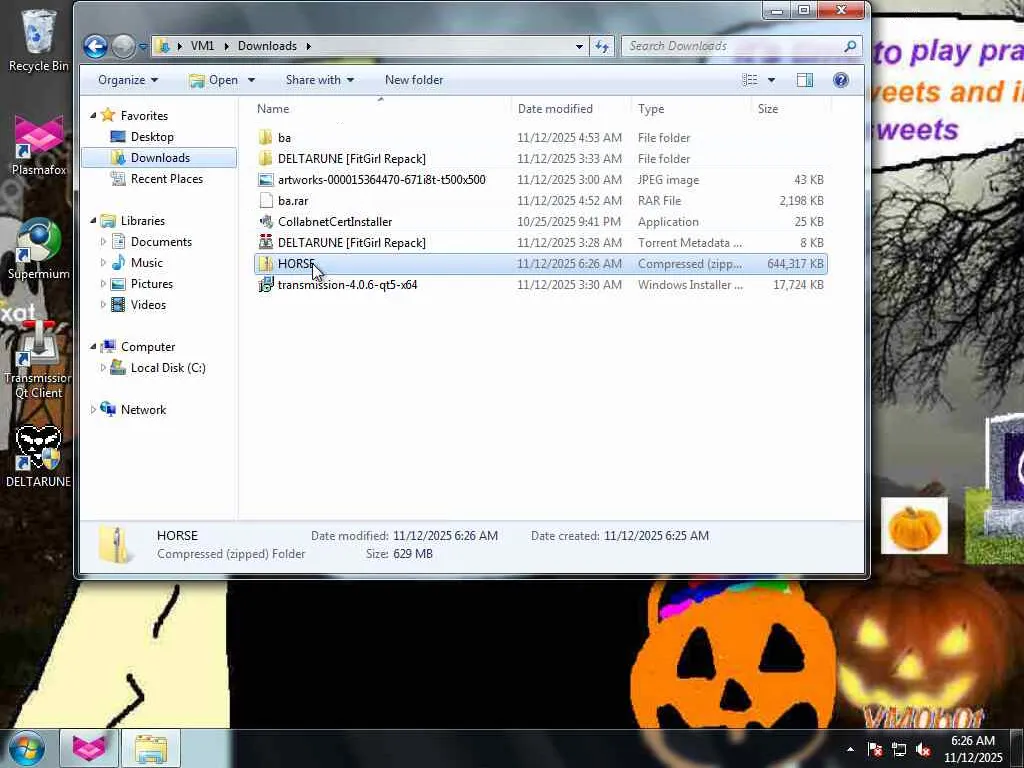The image size is (1024, 768).
Task: Click the Explorer Forward arrow button
Action: [x=122, y=46]
